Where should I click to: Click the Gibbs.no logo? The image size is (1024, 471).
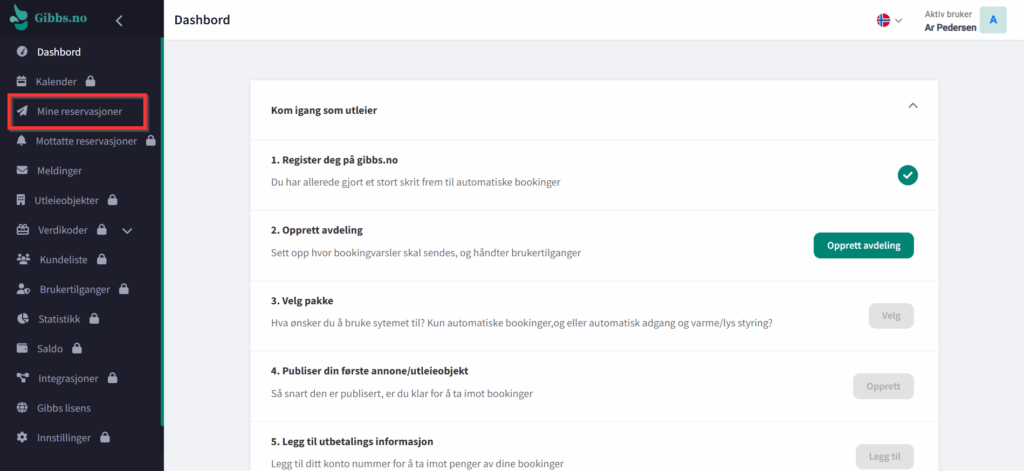pos(50,20)
